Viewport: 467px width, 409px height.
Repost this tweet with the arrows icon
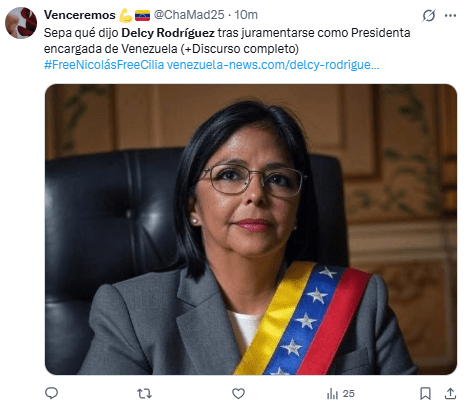[145, 394]
